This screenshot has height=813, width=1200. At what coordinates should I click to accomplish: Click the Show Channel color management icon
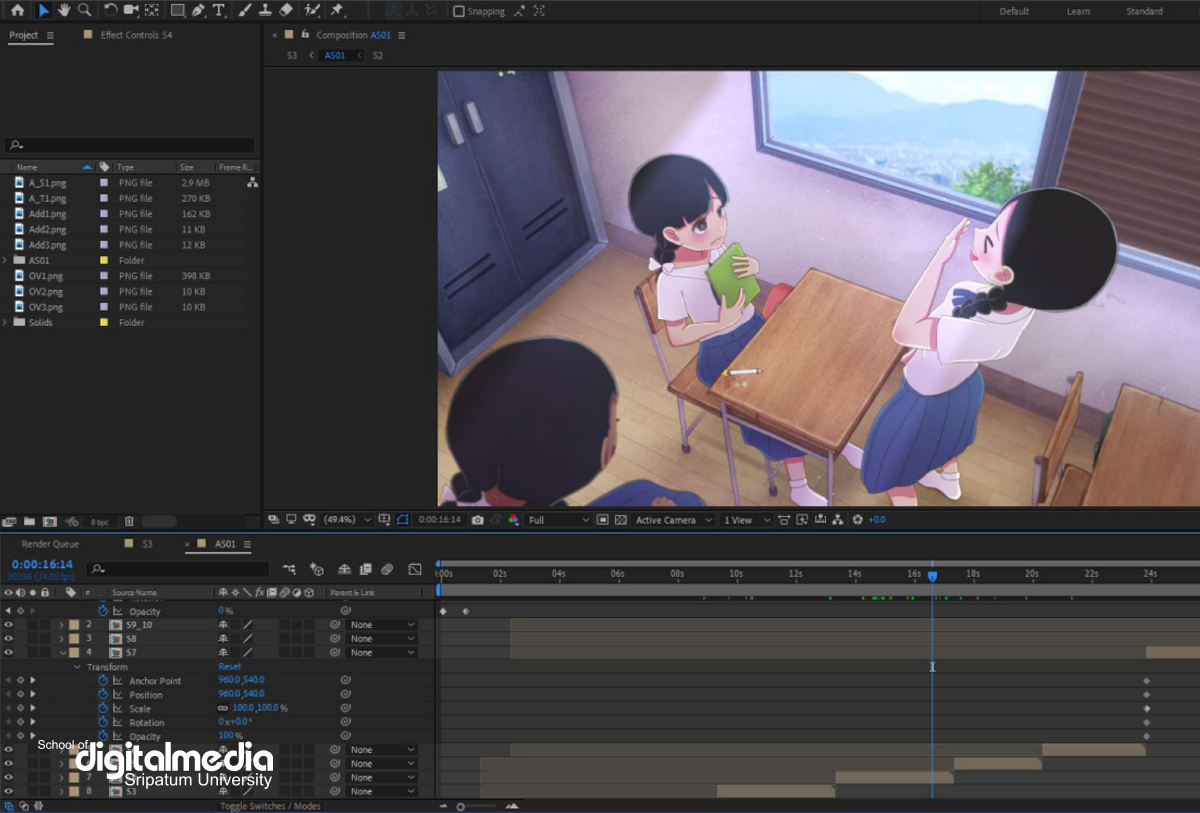coord(514,520)
